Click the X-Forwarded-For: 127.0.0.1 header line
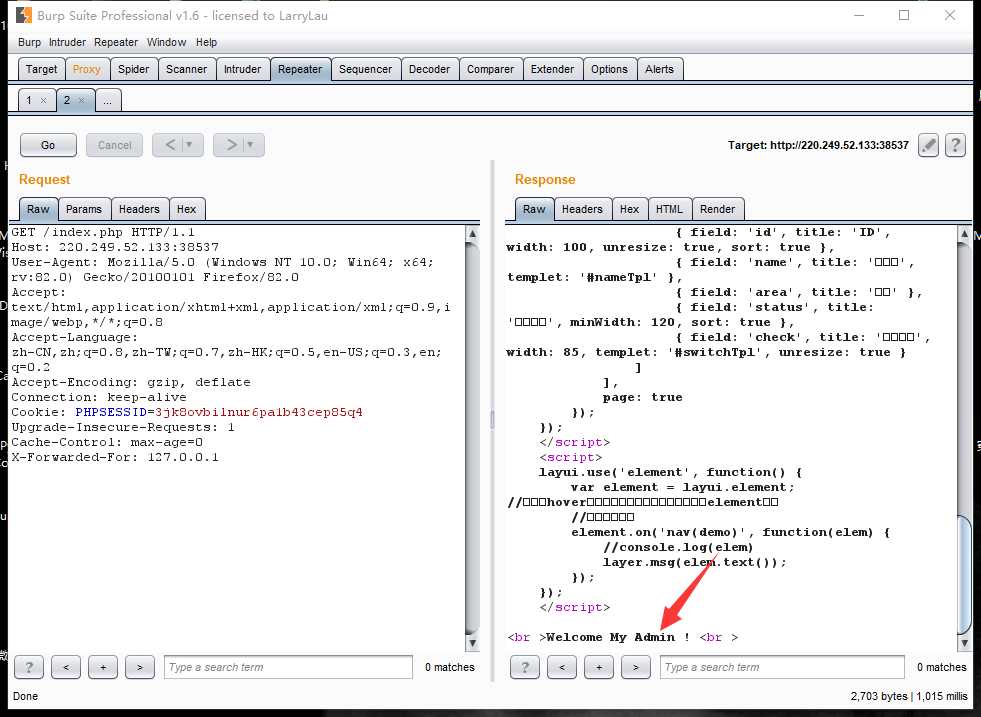Image resolution: width=981 pixels, height=717 pixels. click(115, 457)
